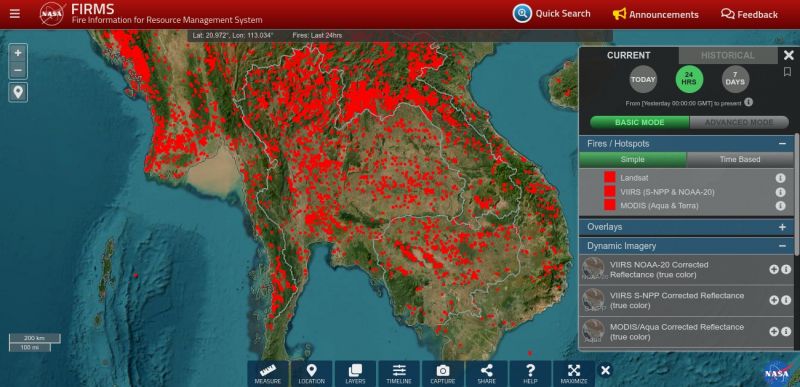This screenshot has height=387, width=800.
Task: Open the Location tool
Action: (x=311, y=373)
